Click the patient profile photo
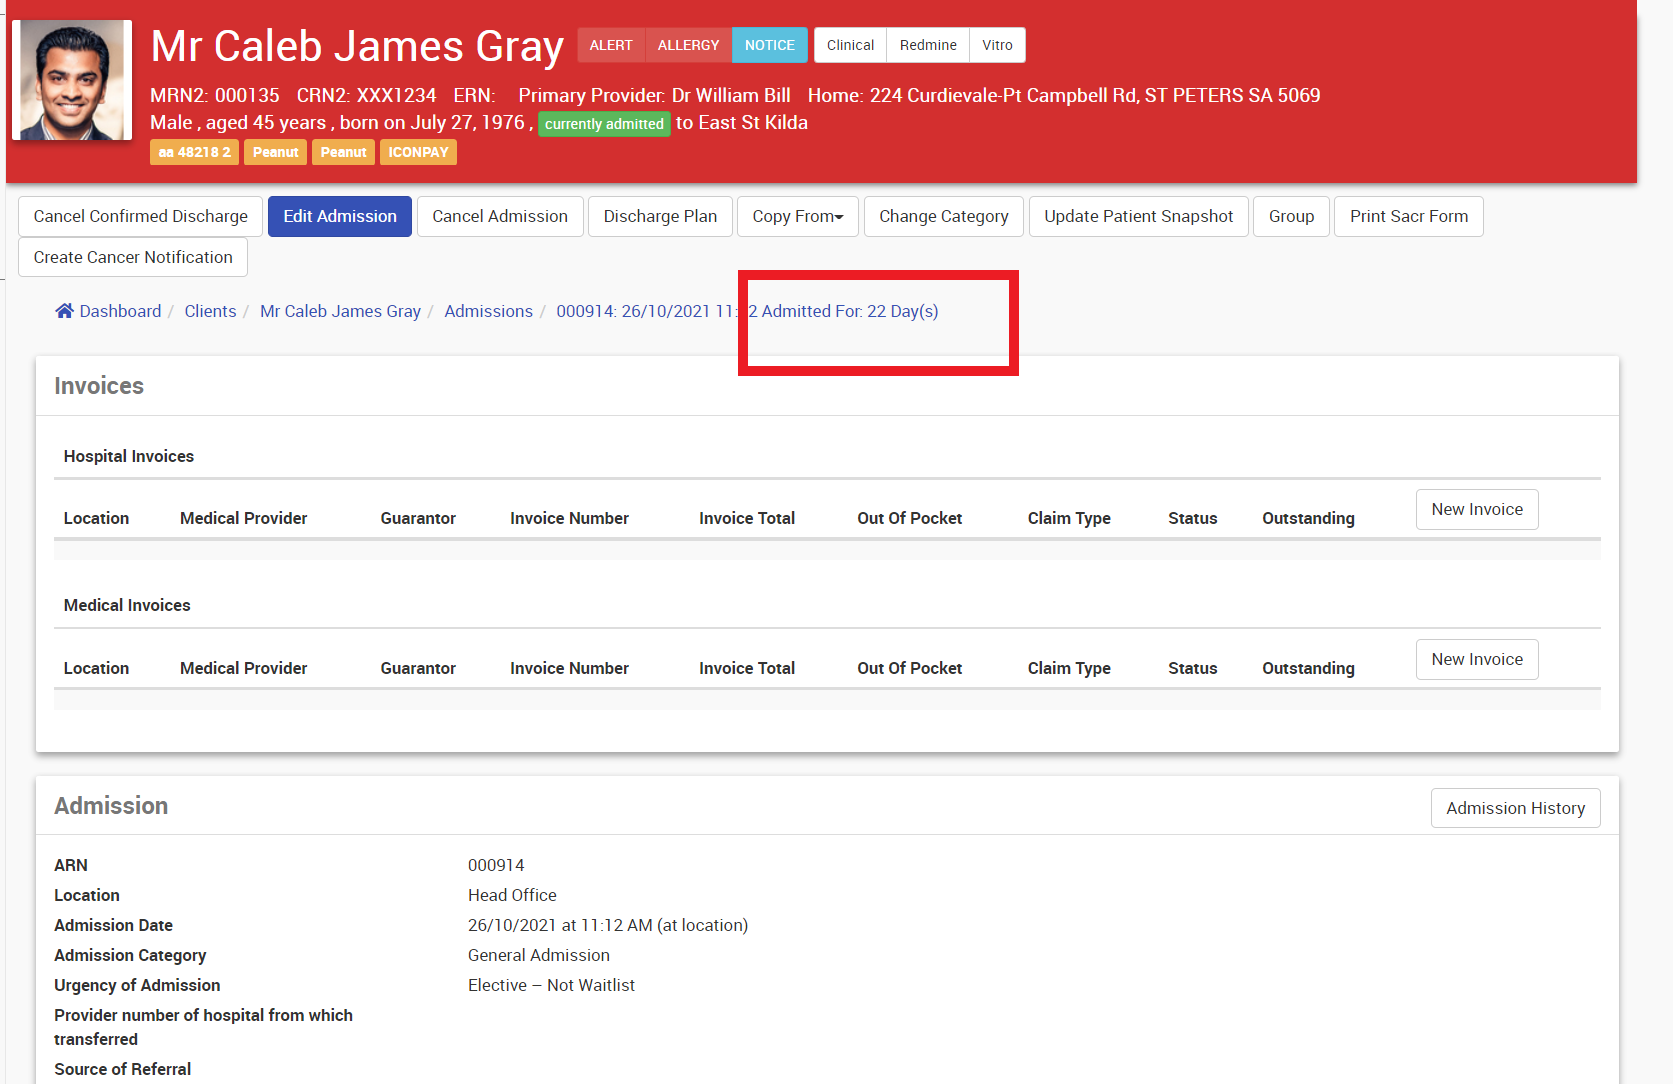The width and height of the screenshot is (1673, 1084). [x=72, y=80]
